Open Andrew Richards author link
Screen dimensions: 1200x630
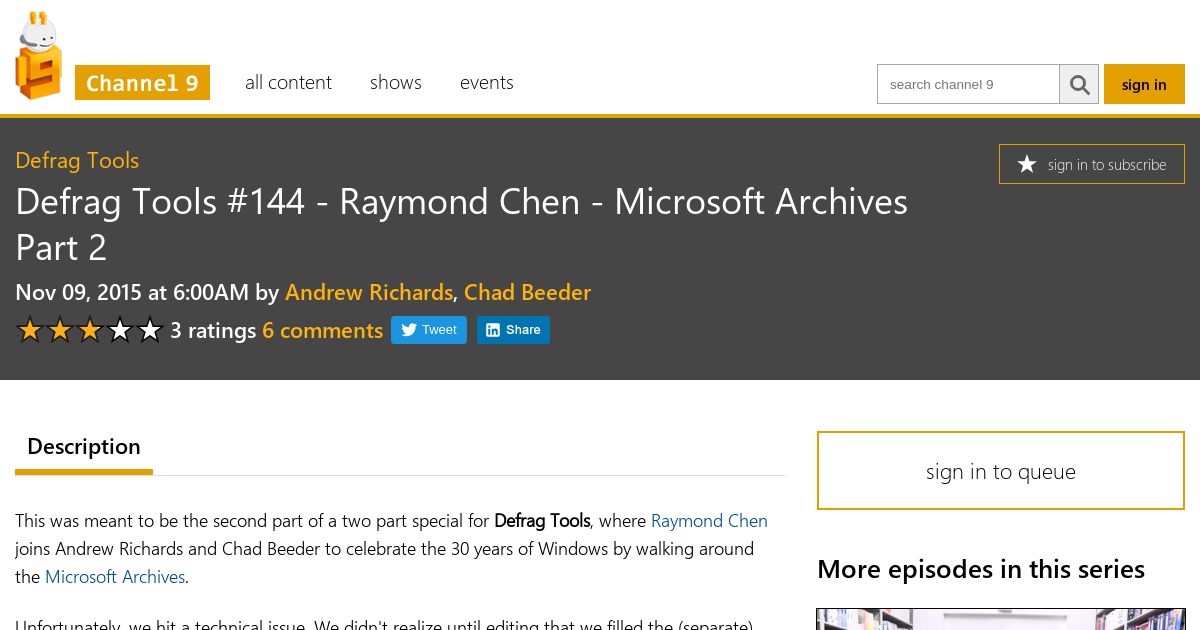coord(369,292)
